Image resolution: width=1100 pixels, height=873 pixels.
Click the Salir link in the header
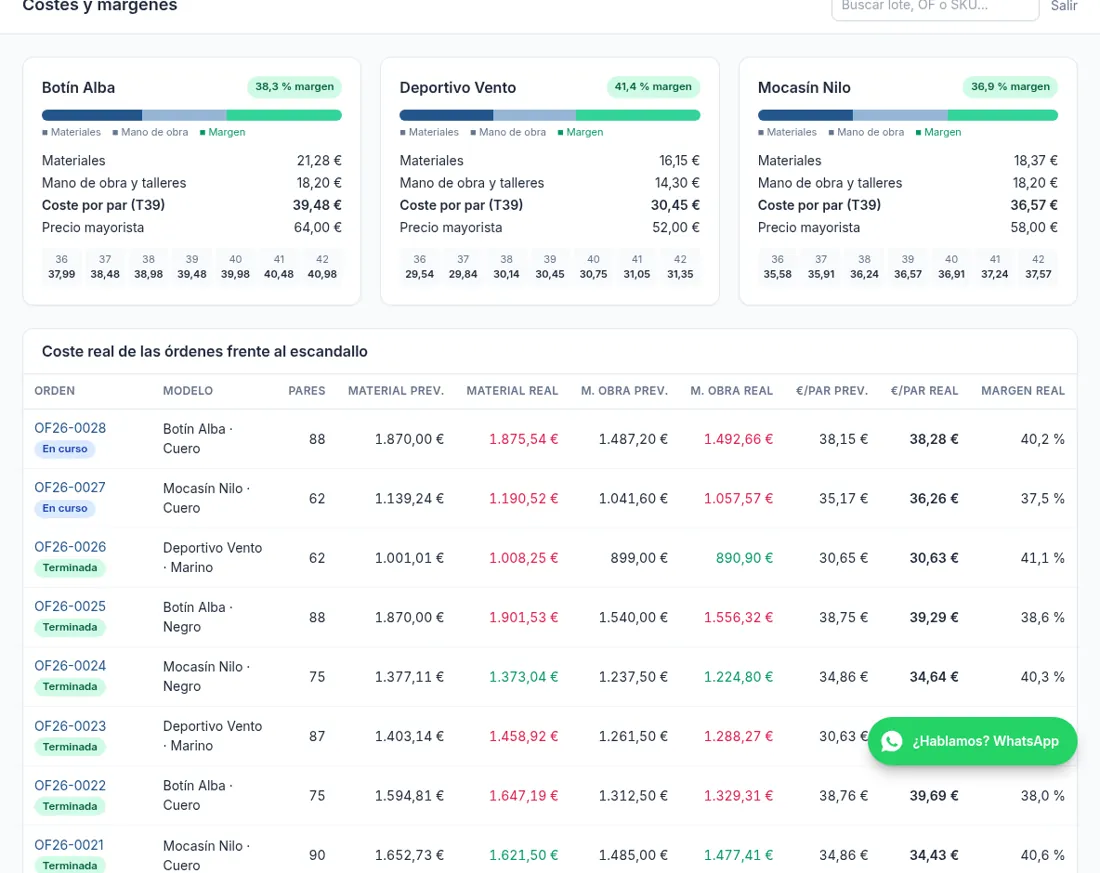coord(1064,6)
